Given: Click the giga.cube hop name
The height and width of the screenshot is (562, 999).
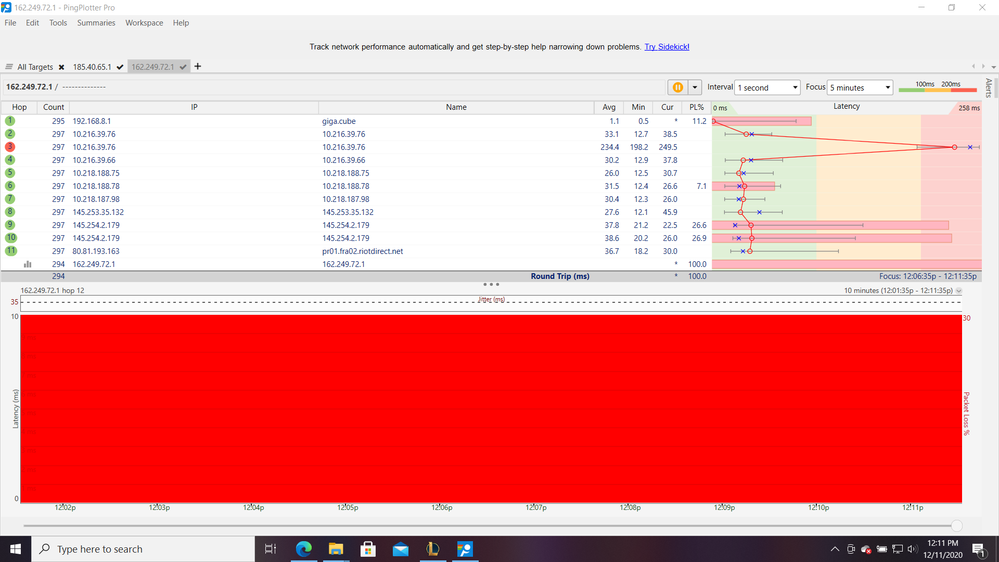Looking at the screenshot, I should pos(338,121).
